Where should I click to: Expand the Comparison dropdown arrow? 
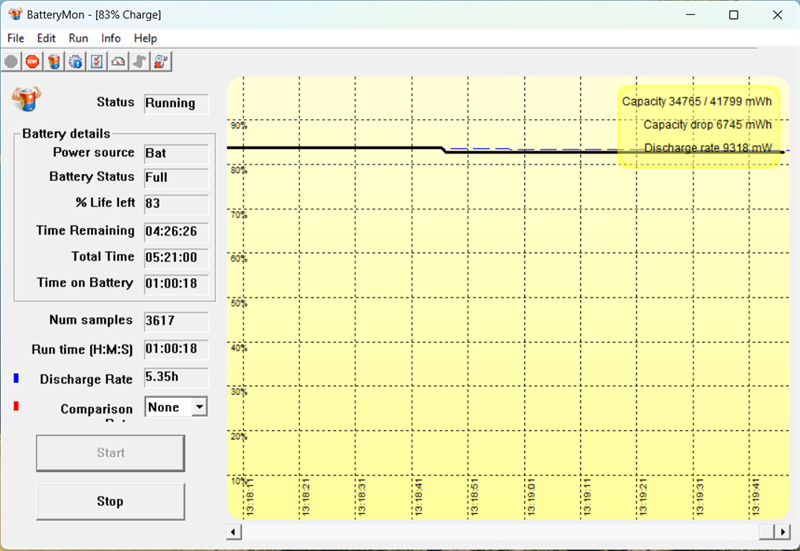click(x=199, y=407)
